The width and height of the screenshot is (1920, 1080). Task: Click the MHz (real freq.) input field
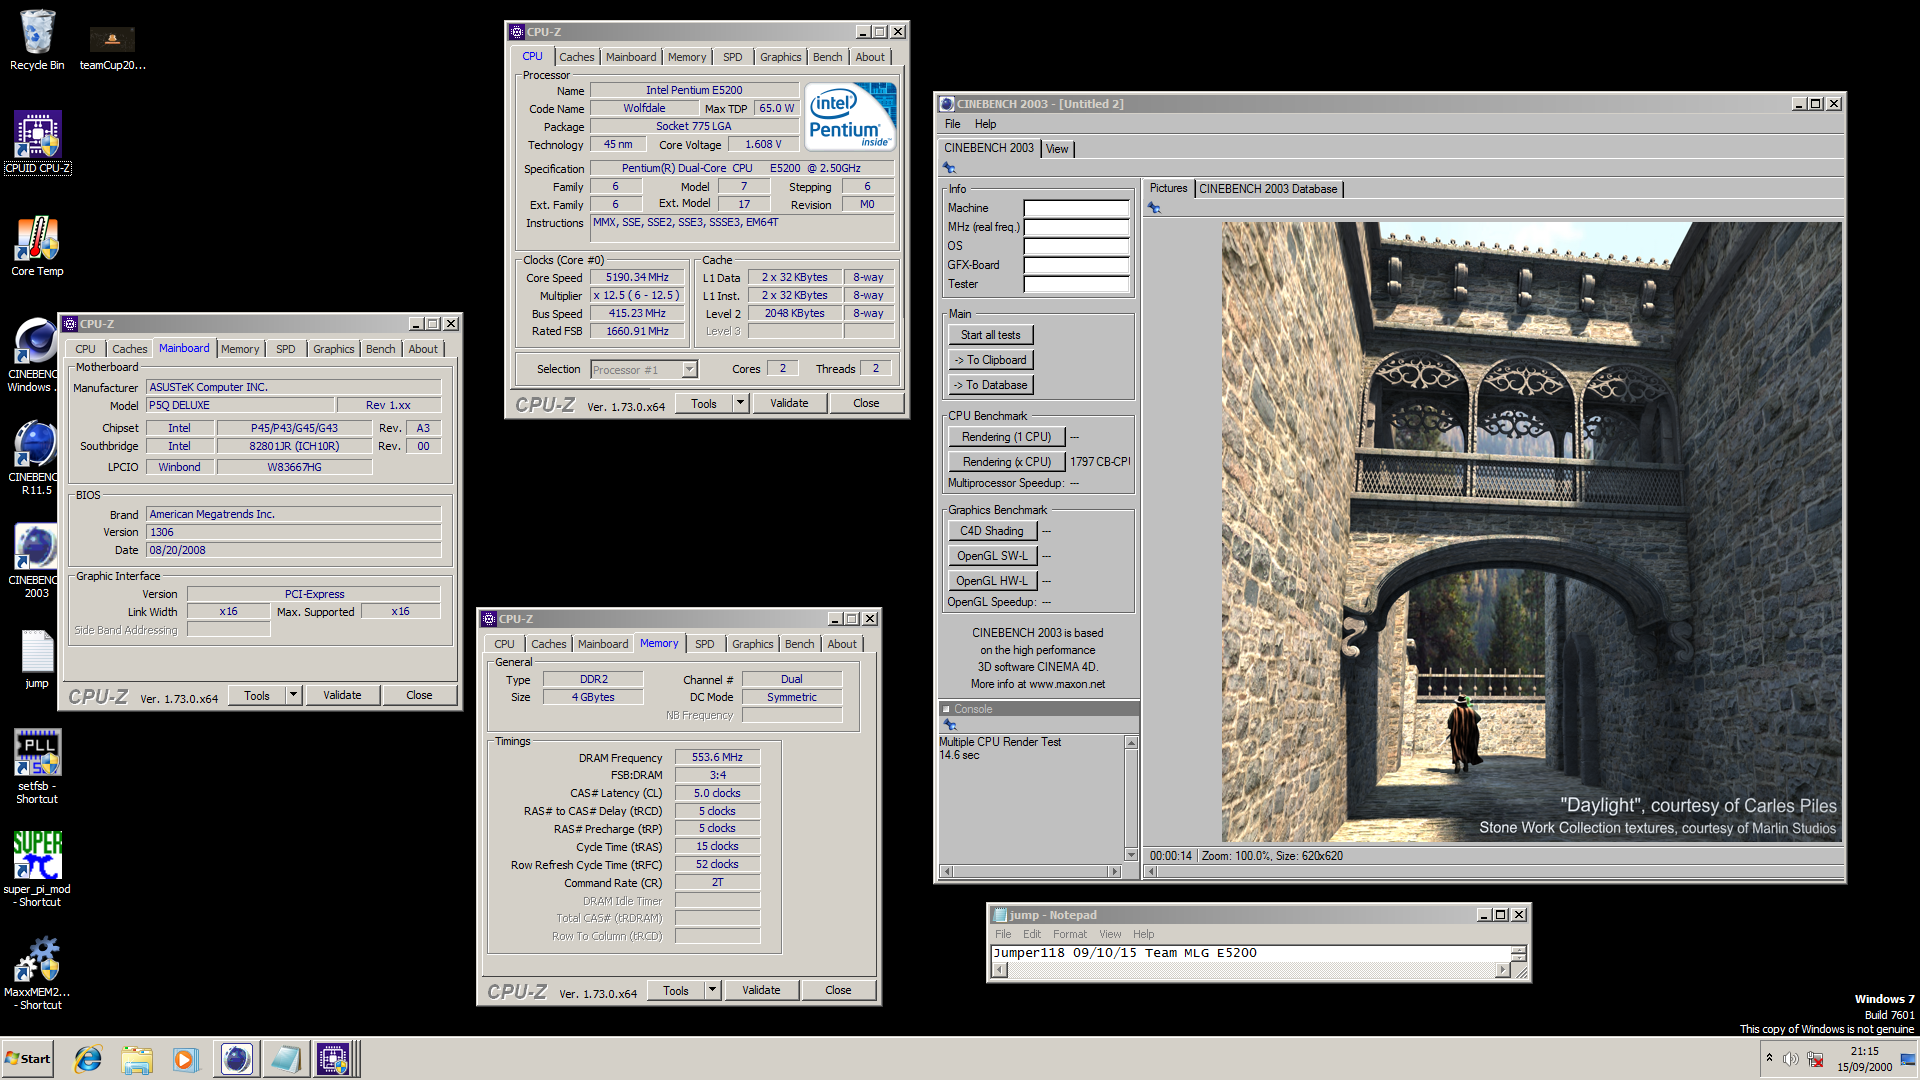[x=1076, y=227]
